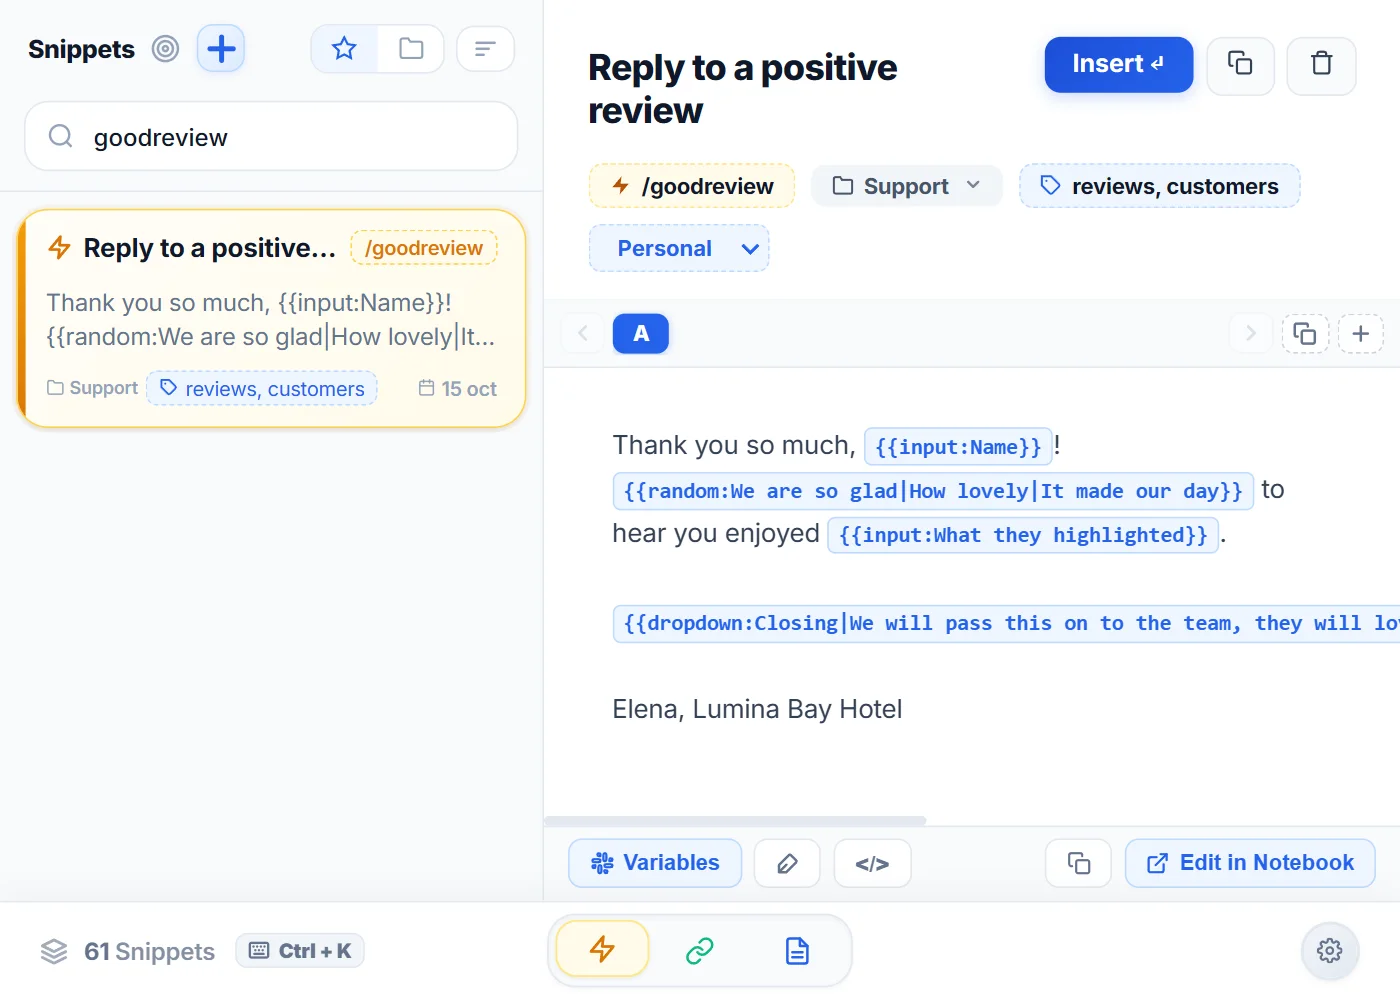The image size is (1400, 1000).
Task: Open settings with the gear icon
Action: [1329, 950]
